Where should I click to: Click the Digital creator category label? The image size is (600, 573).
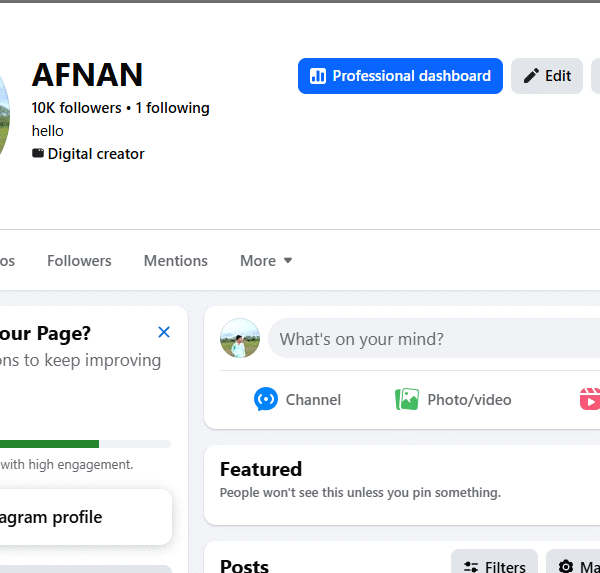[x=96, y=154]
